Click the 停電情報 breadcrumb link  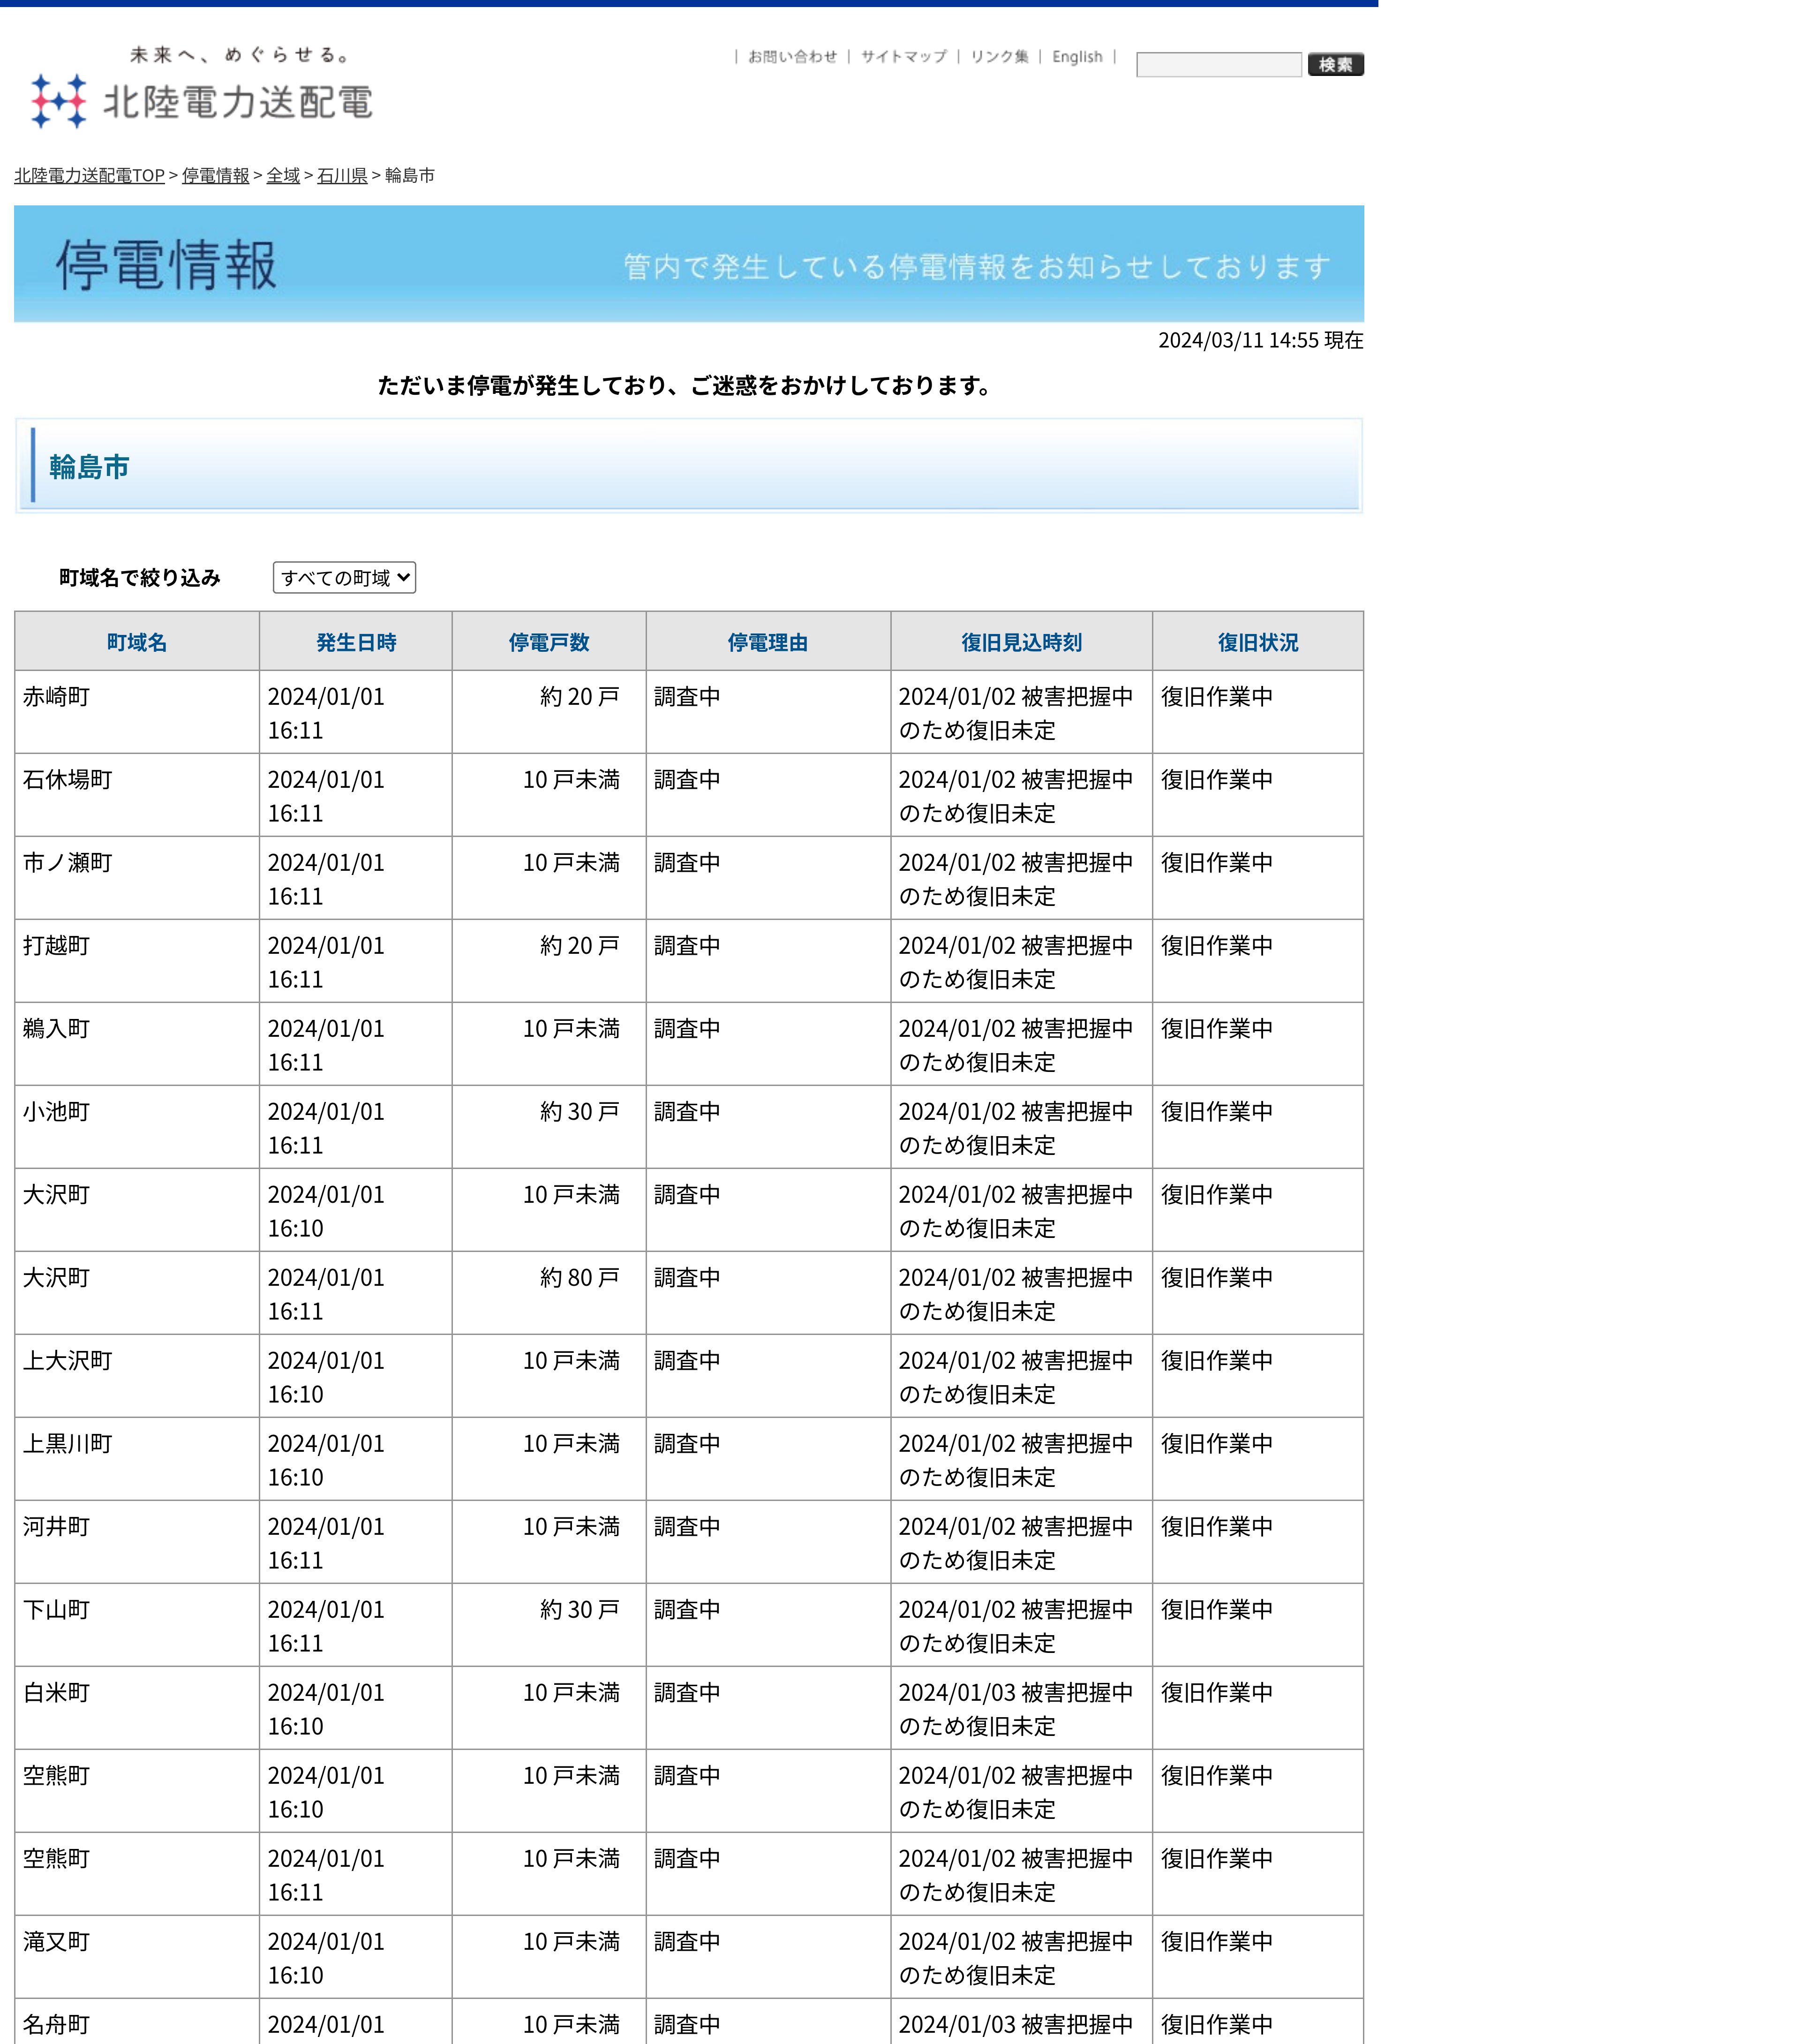[x=215, y=176]
